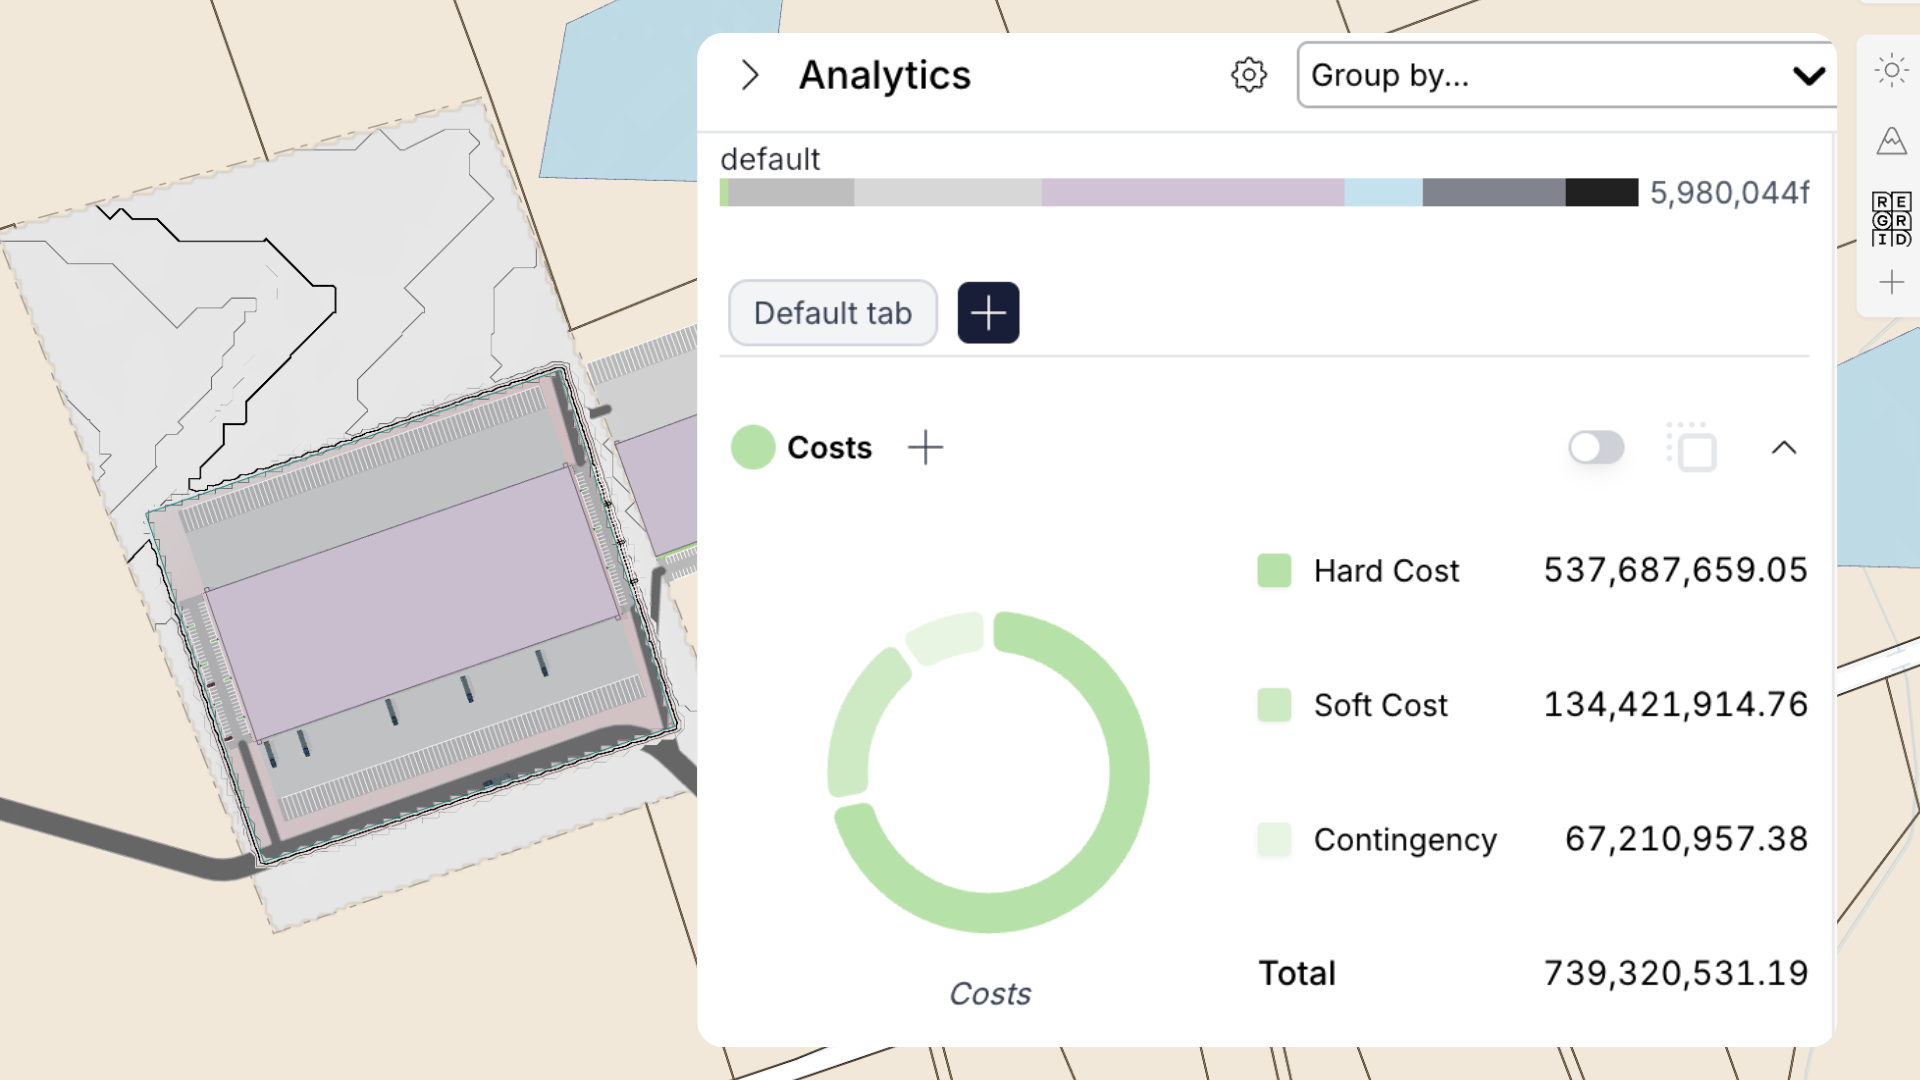
Task: Select the lavender building on the map
Action: pyautogui.click(x=410, y=600)
